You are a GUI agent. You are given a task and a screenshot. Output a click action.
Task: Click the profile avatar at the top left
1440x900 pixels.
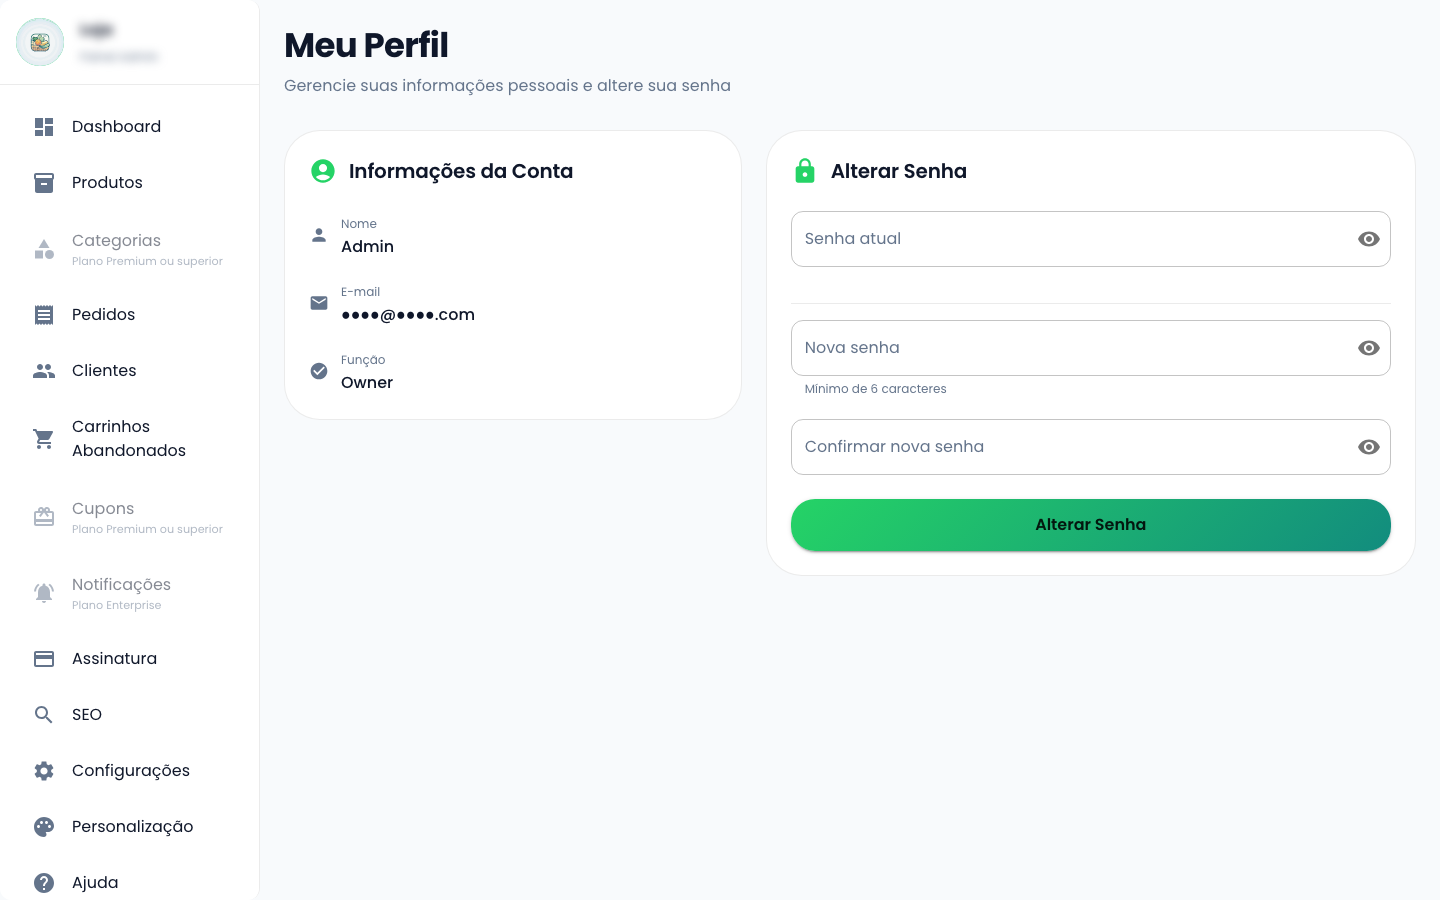[x=40, y=42]
